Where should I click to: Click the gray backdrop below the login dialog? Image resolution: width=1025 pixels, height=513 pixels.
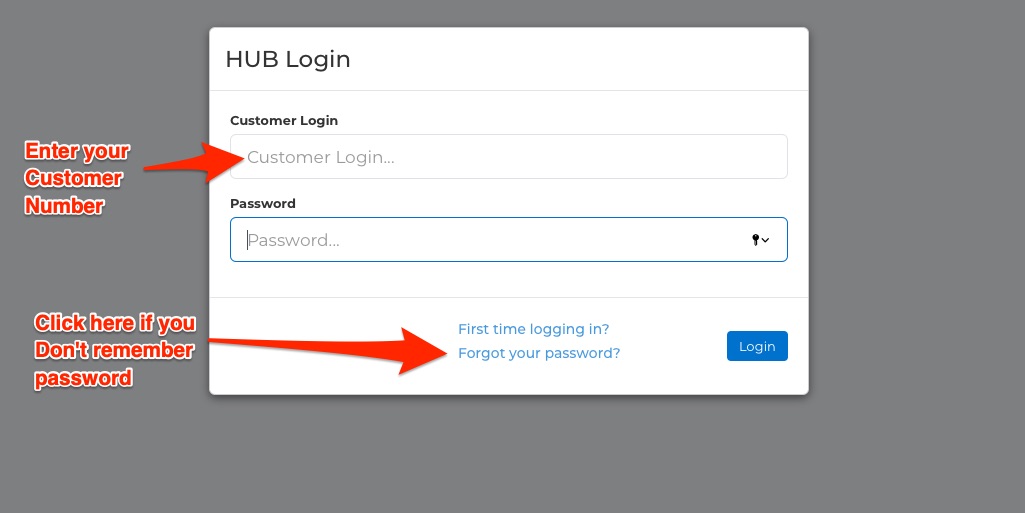click(508, 455)
